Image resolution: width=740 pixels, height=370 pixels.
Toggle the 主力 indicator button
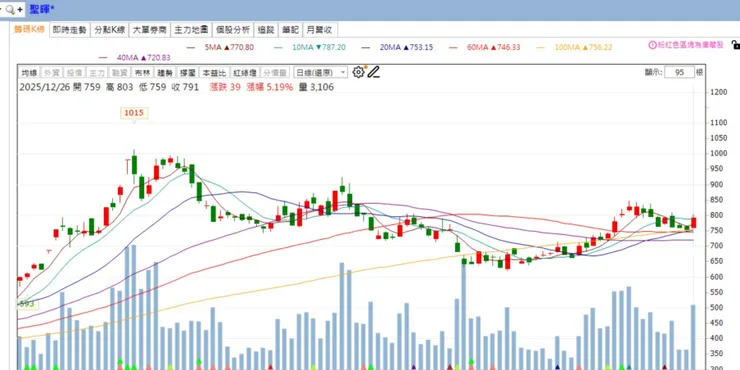click(97, 73)
